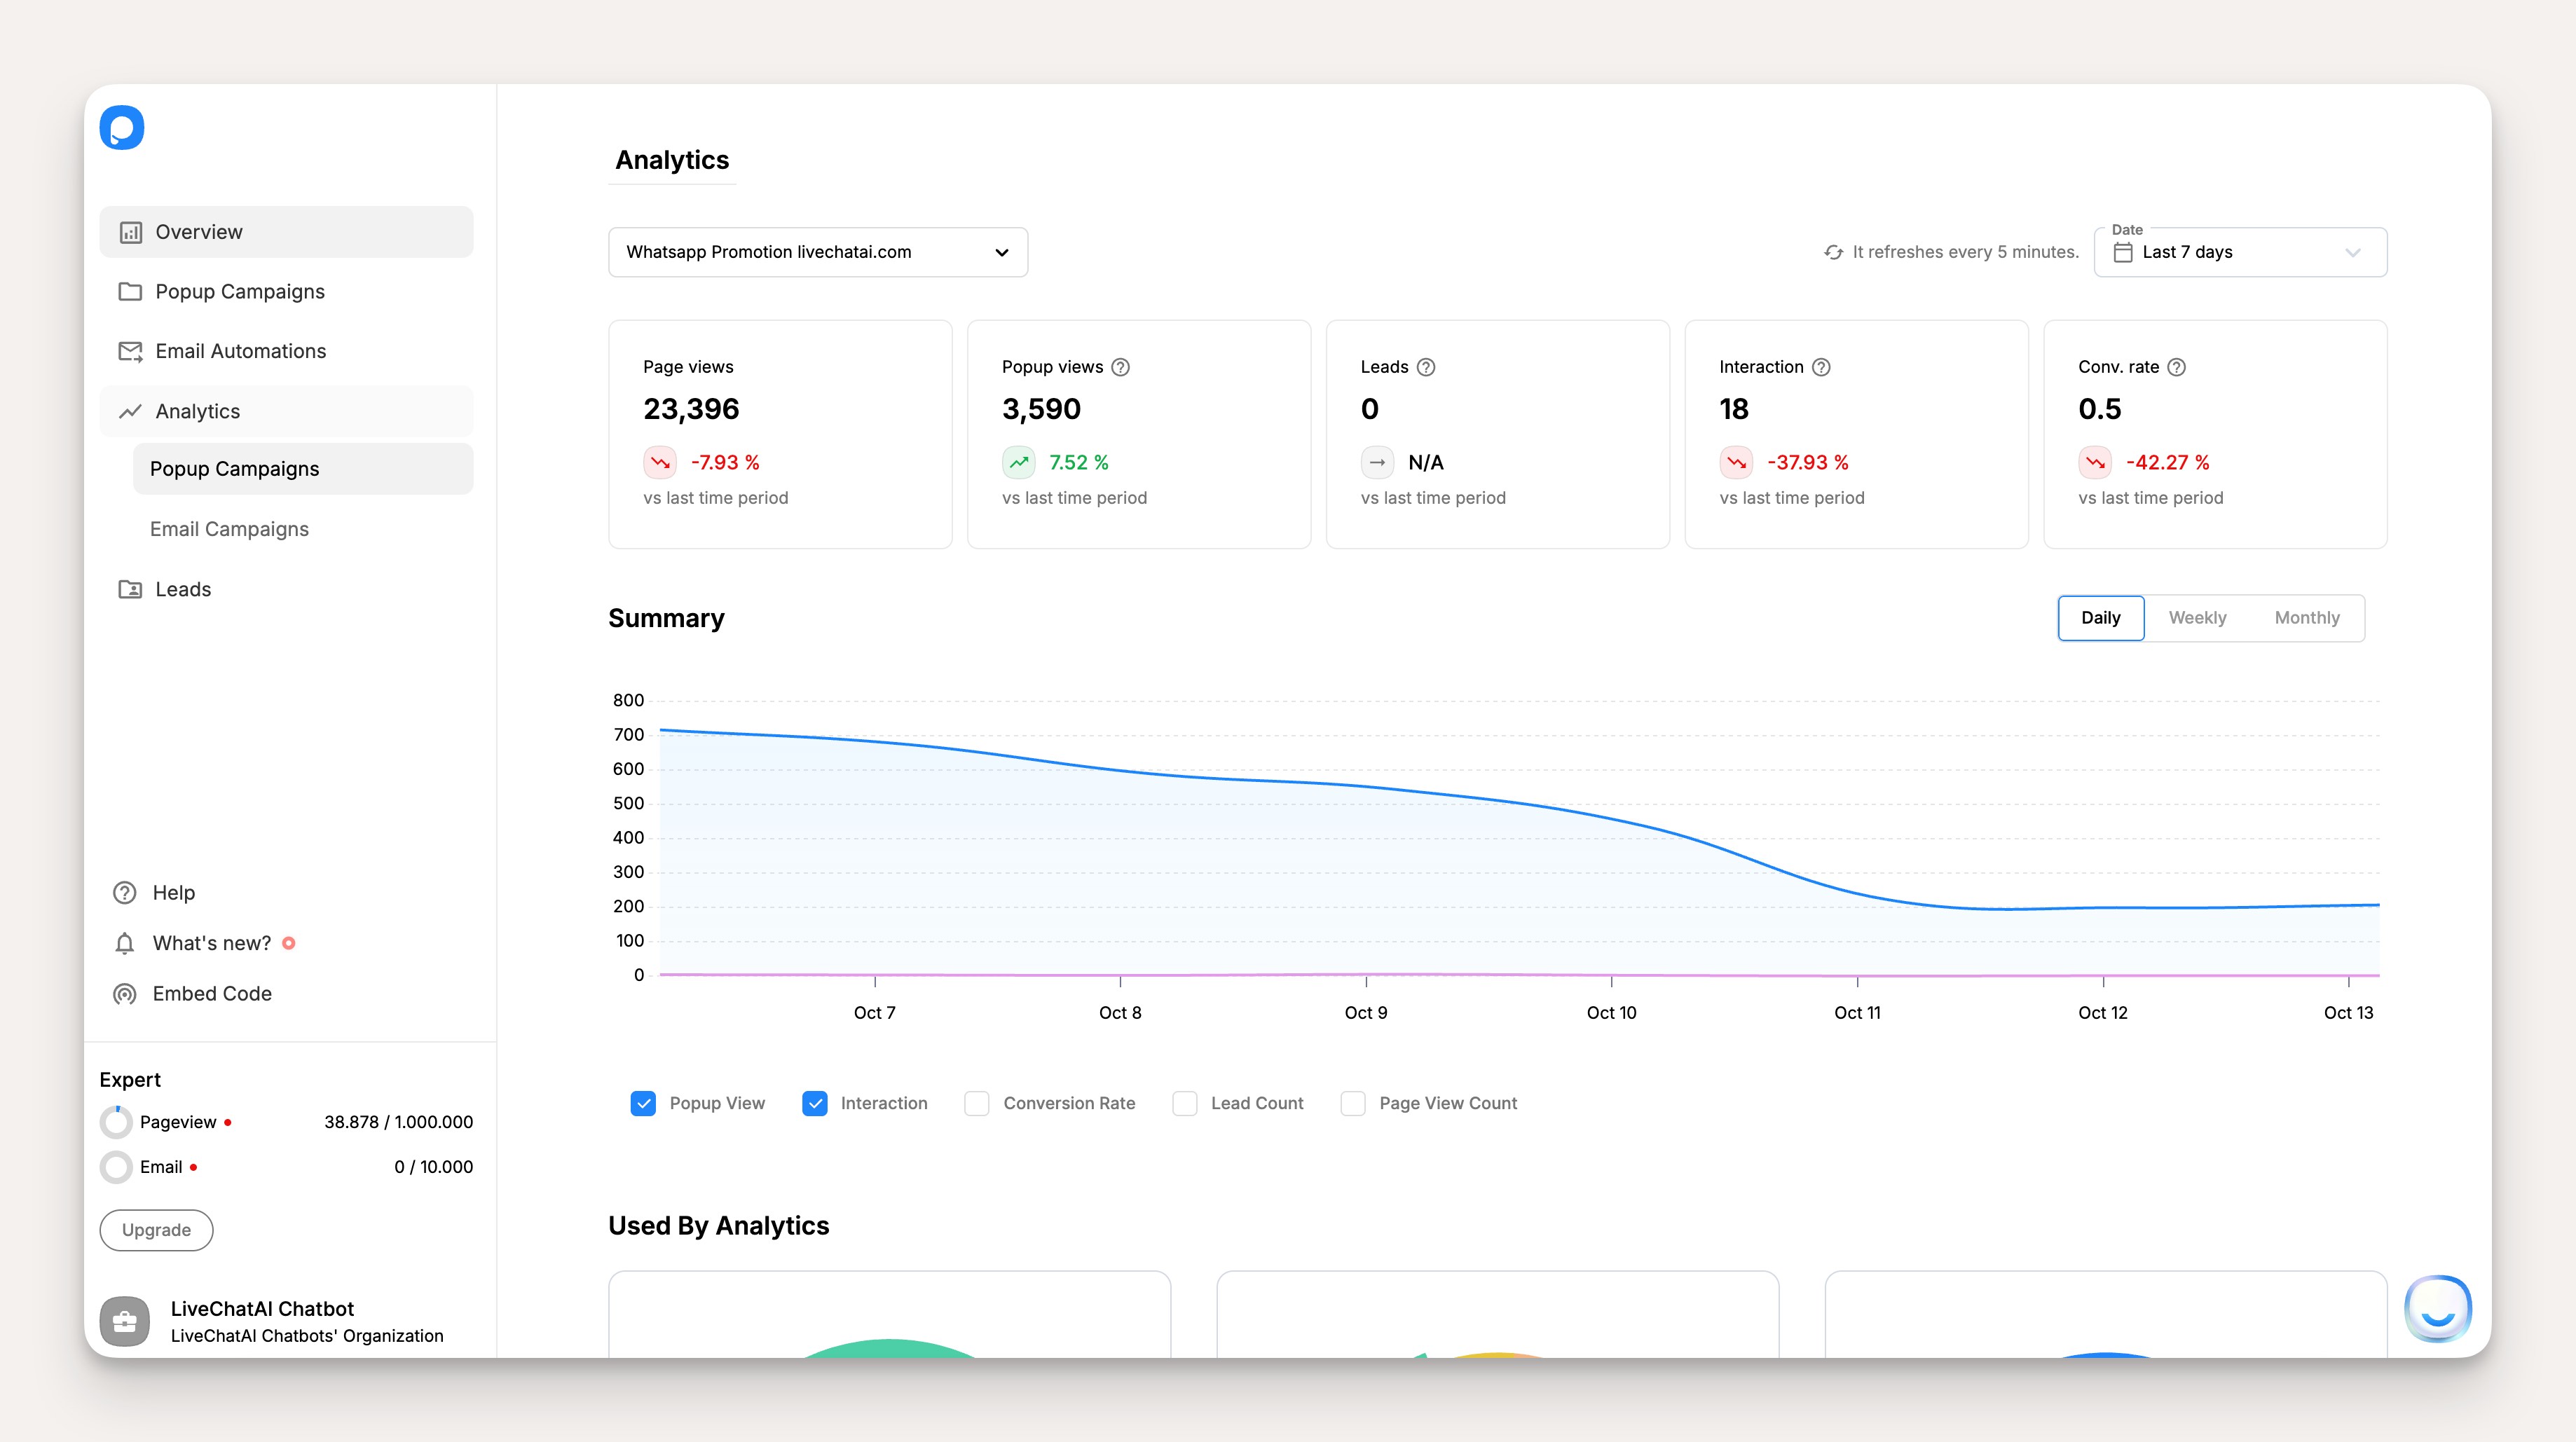Viewport: 2576px width, 1442px height.
Task: Enable the Conversion Rate checkbox
Action: (x=976, y=1103)
